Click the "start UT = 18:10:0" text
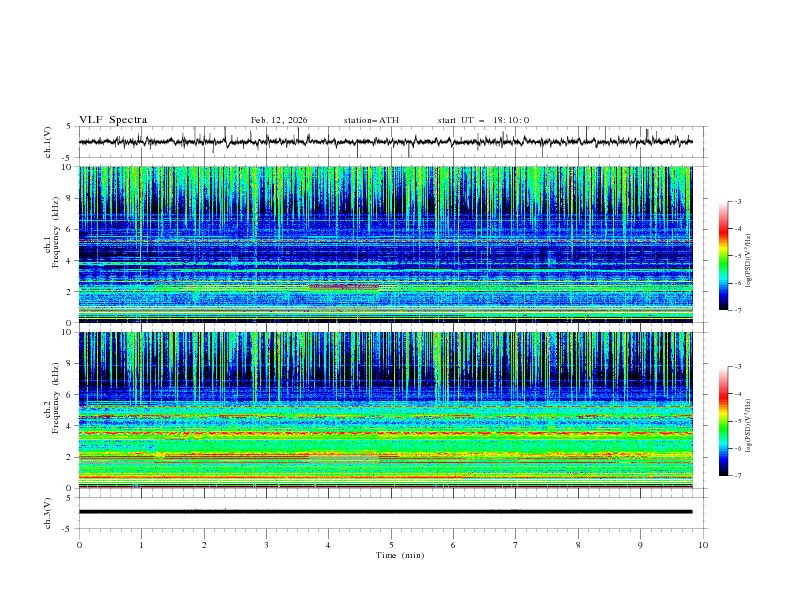The height and width of the screenshot is (612, 792). click(x=483, y=120)
